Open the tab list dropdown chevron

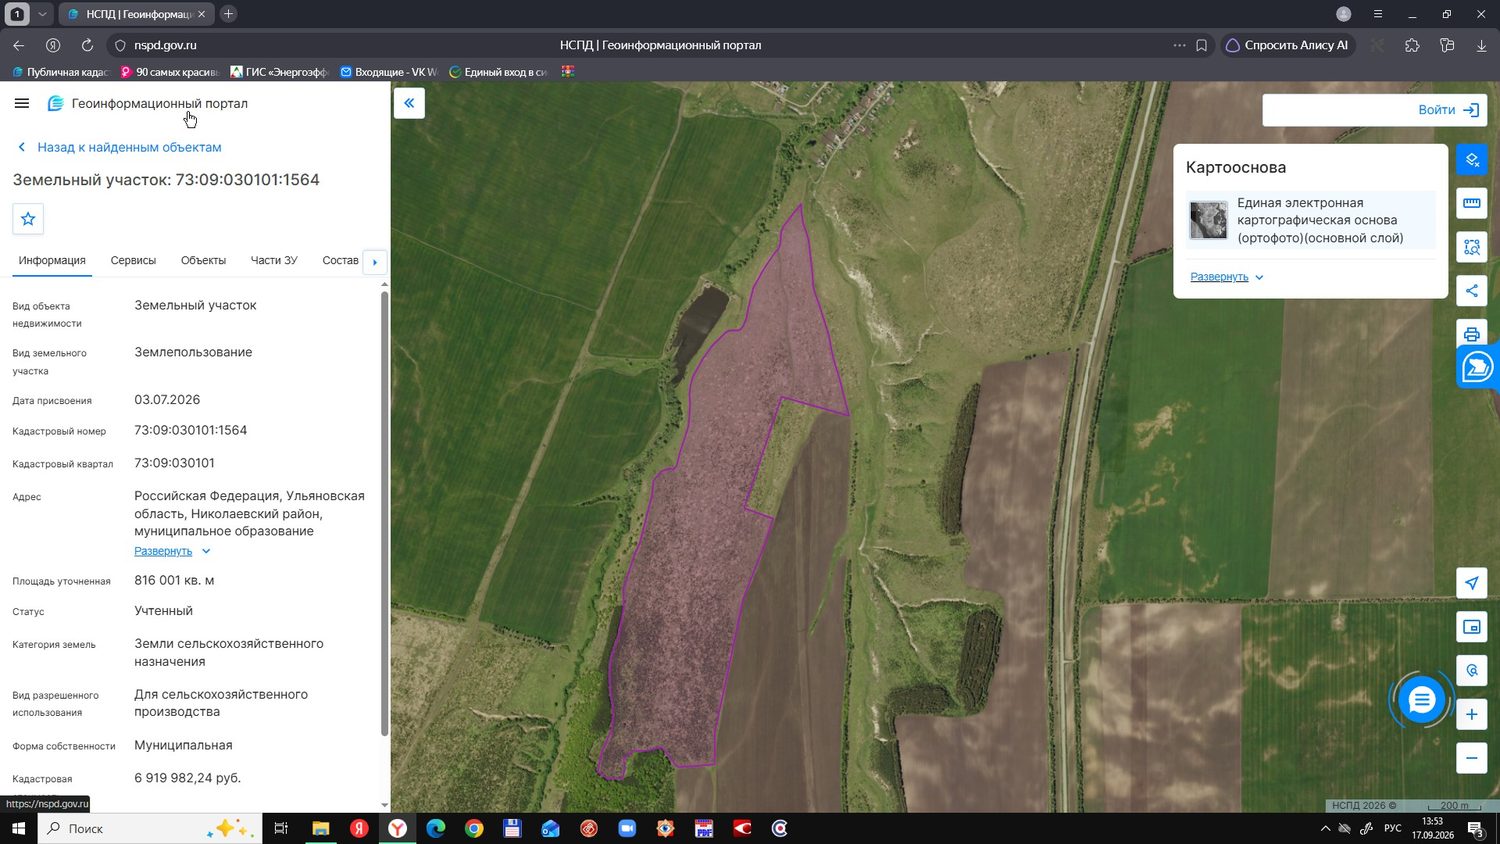click(x=42, y=14)
